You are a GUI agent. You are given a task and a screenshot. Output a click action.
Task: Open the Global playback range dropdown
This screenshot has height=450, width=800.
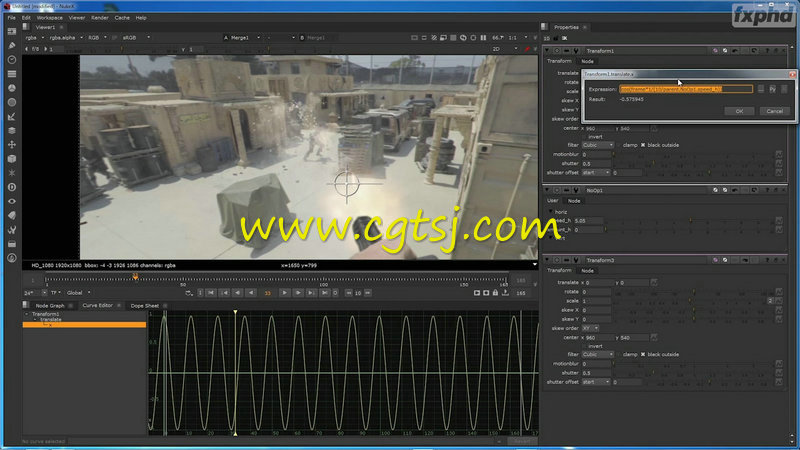point(79,293)
